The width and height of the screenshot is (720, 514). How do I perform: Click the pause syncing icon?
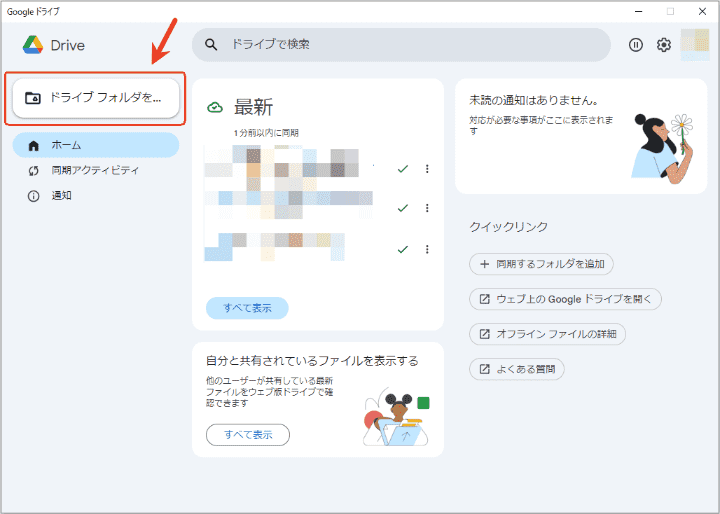pyautogui.click(x=635, y=45)
